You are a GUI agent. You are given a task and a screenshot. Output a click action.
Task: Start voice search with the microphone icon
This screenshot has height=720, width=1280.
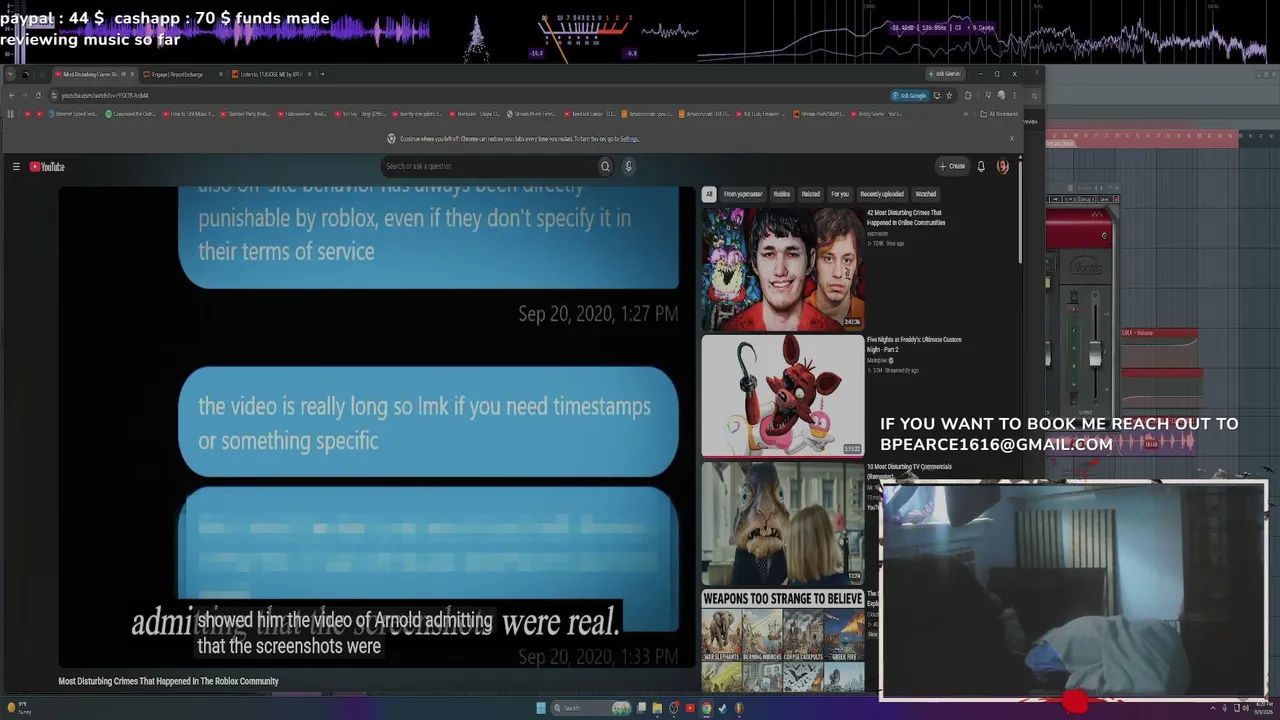pos(628,166)
